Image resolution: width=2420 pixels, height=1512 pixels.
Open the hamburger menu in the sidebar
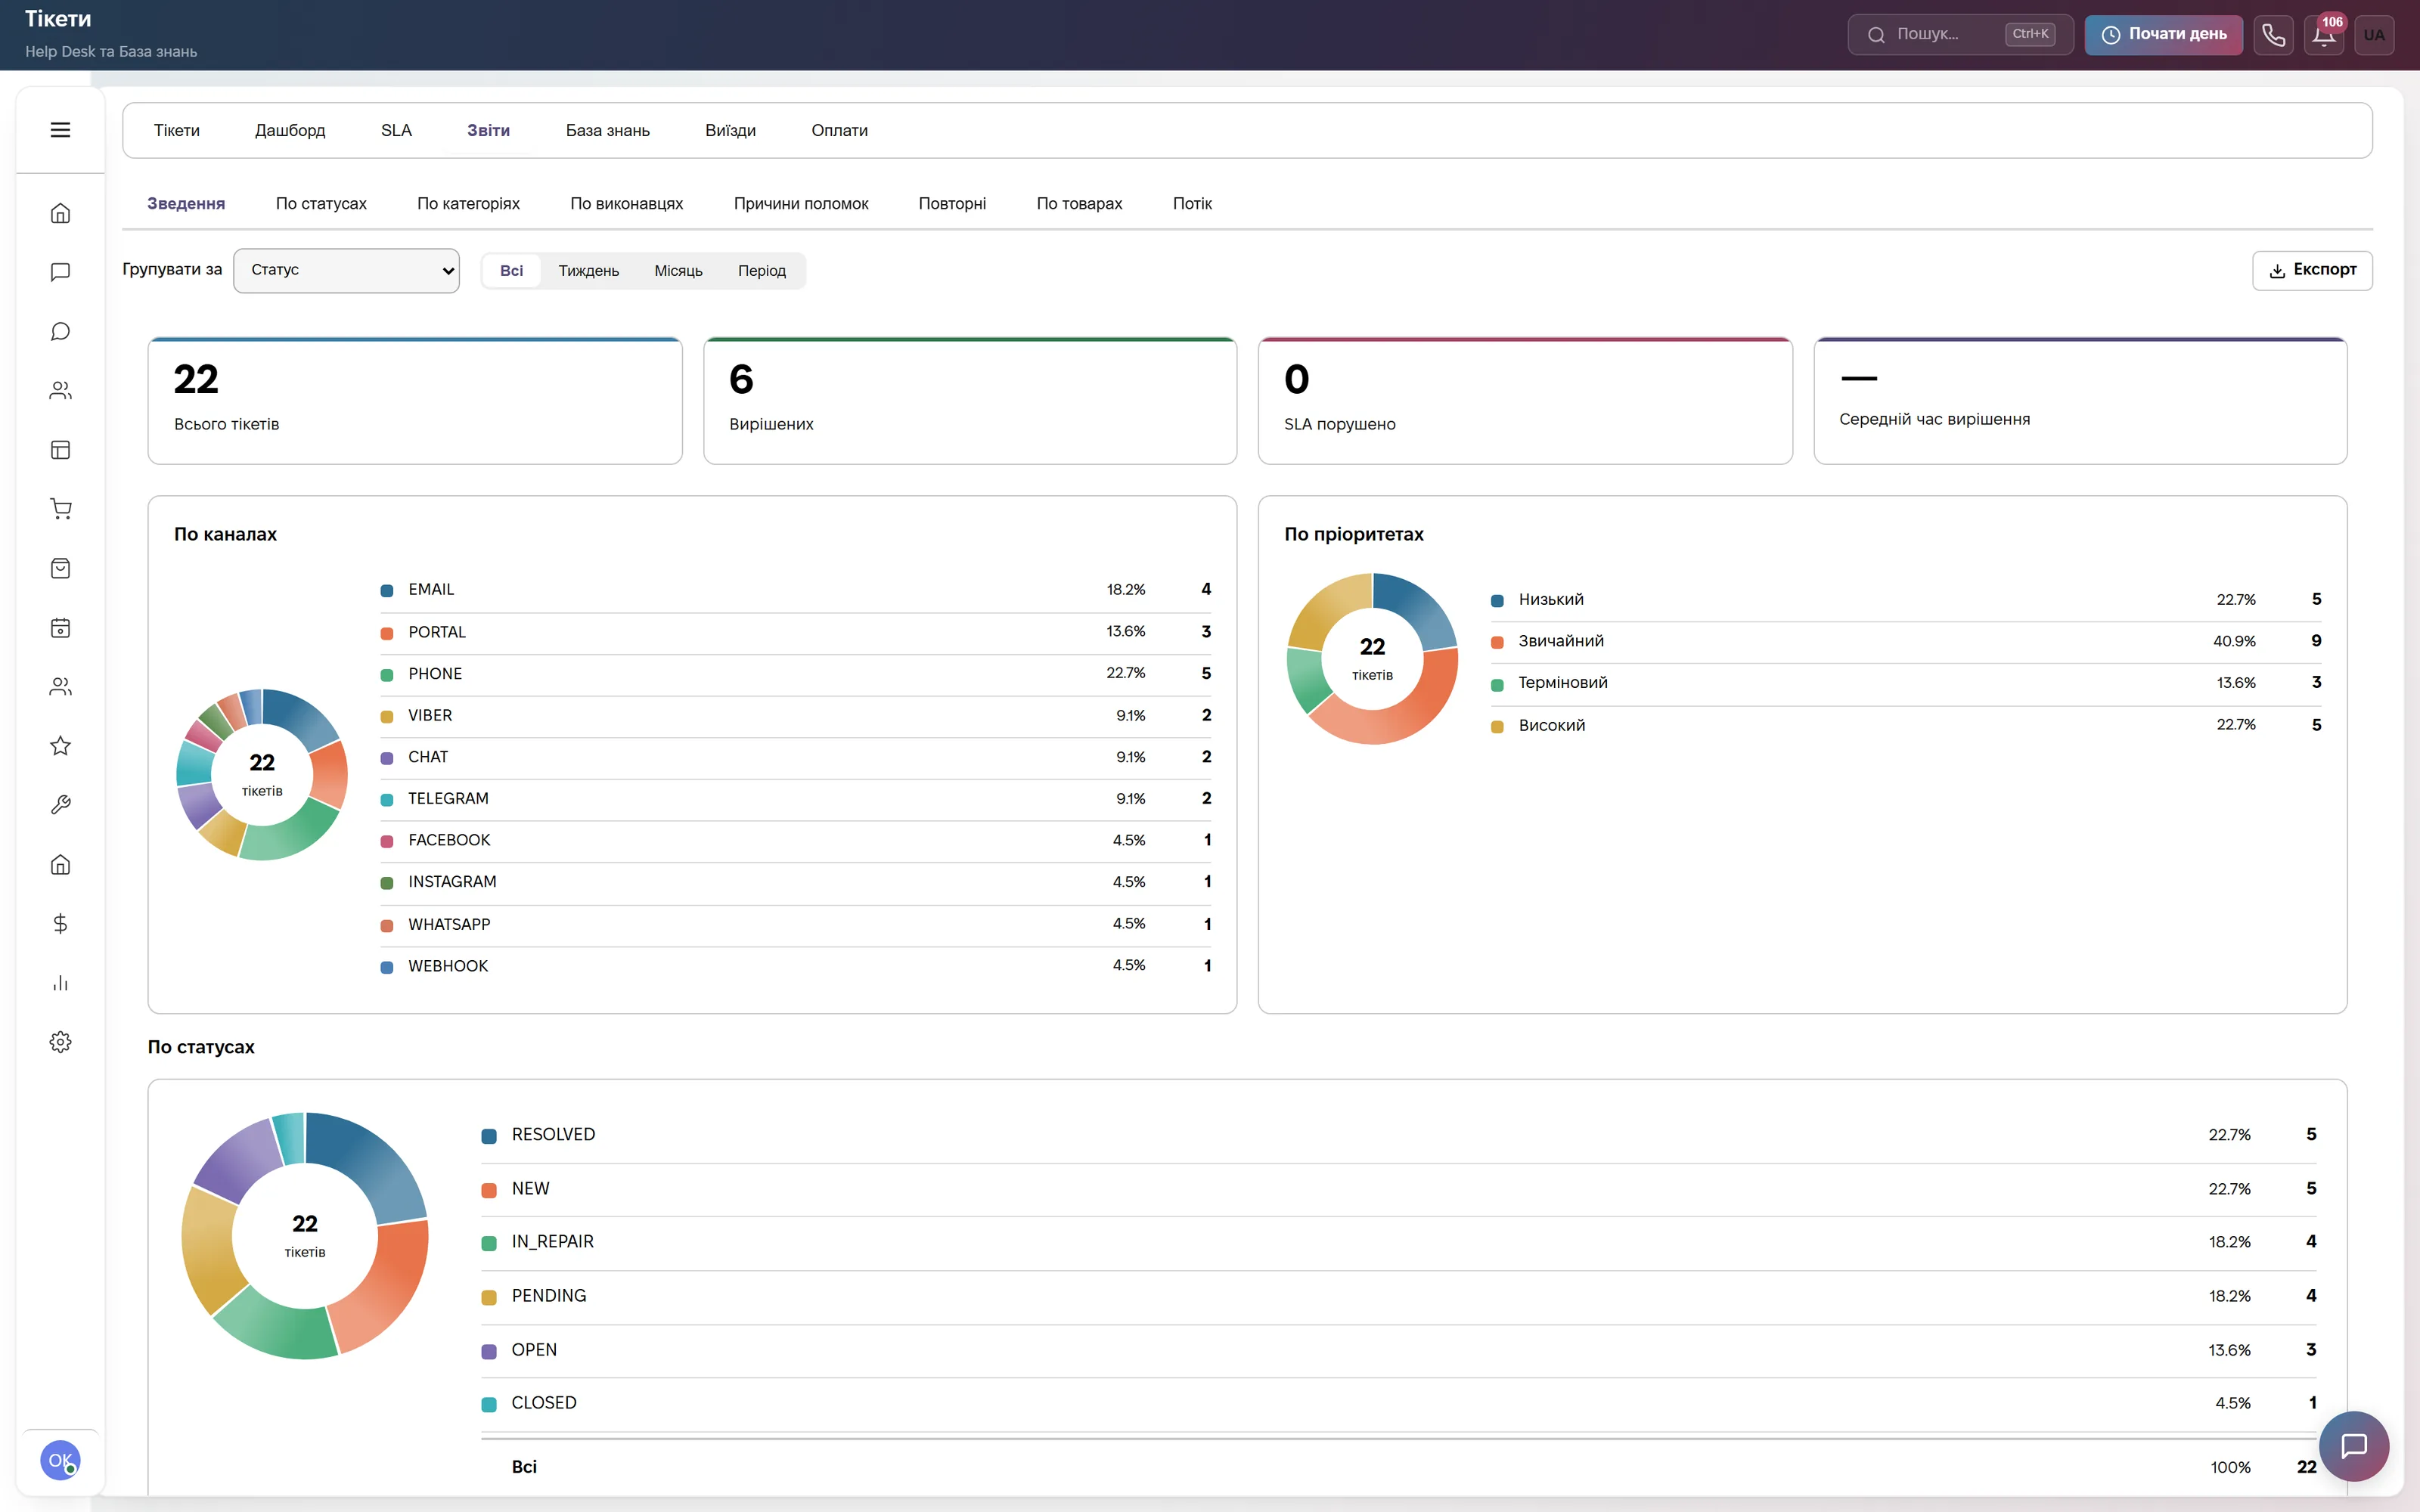[x=60, y=130]
